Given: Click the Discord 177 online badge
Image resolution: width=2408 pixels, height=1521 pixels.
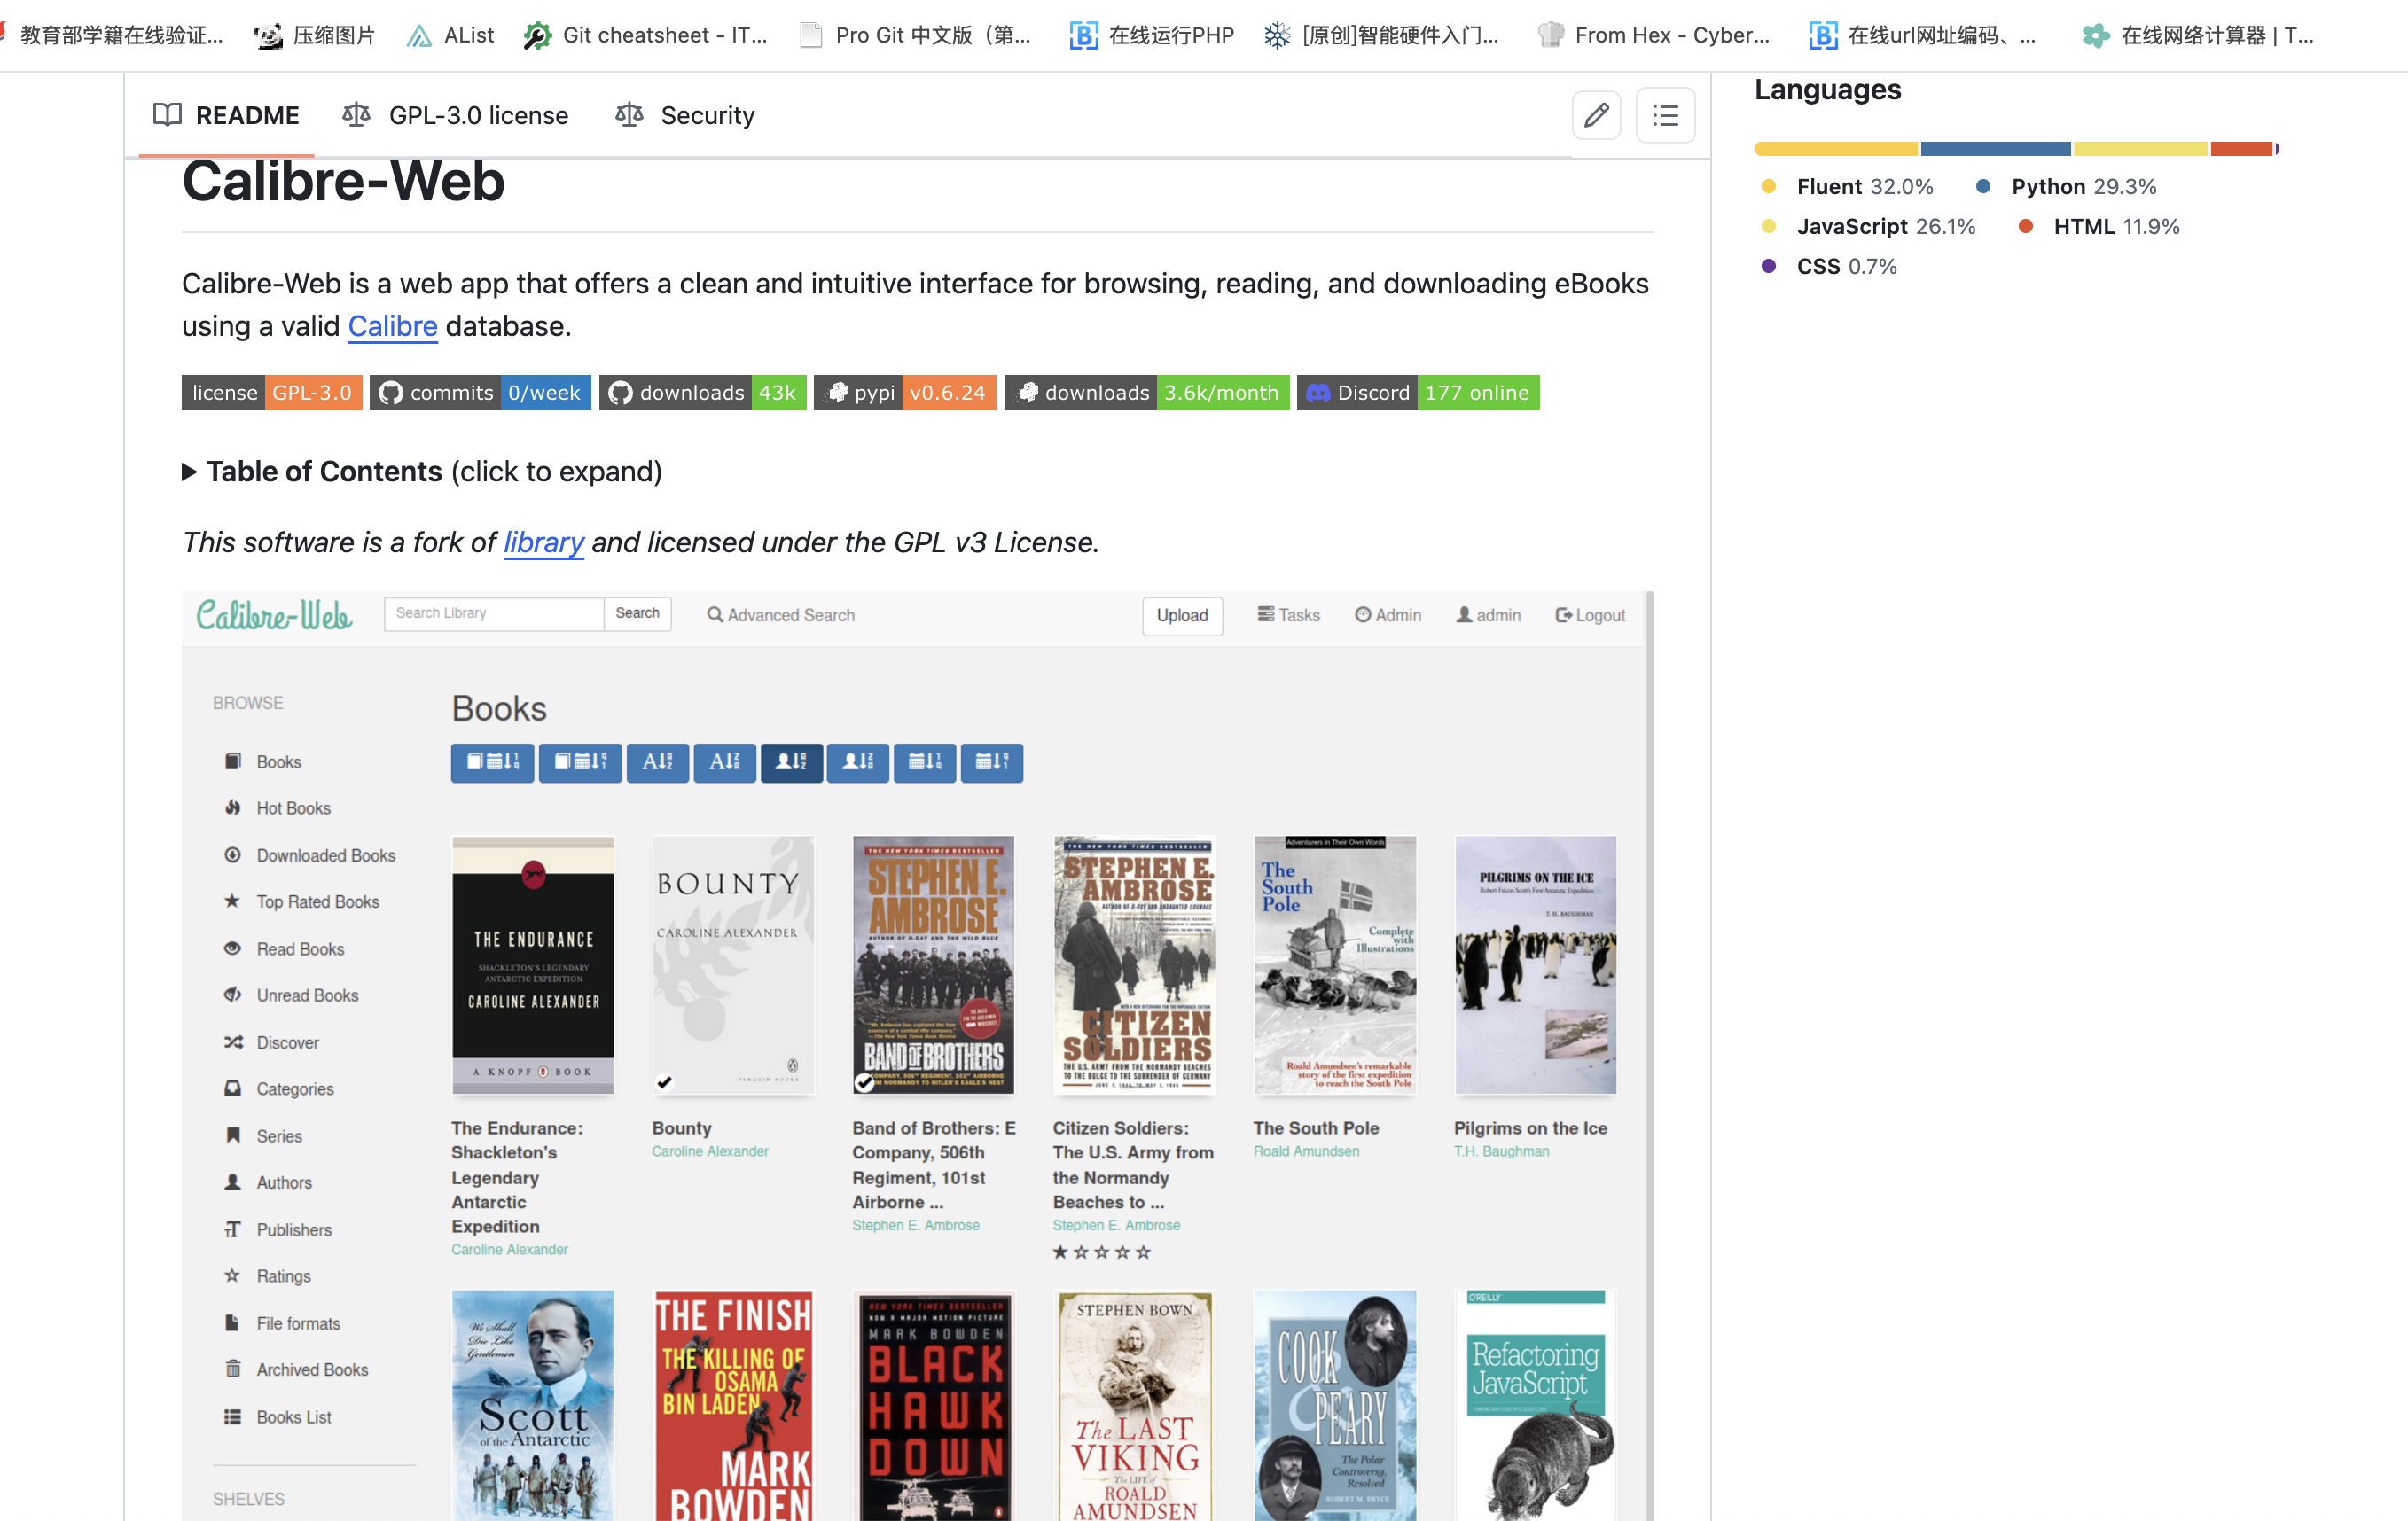Looking at the screenshot, I should pos(1417,392).
